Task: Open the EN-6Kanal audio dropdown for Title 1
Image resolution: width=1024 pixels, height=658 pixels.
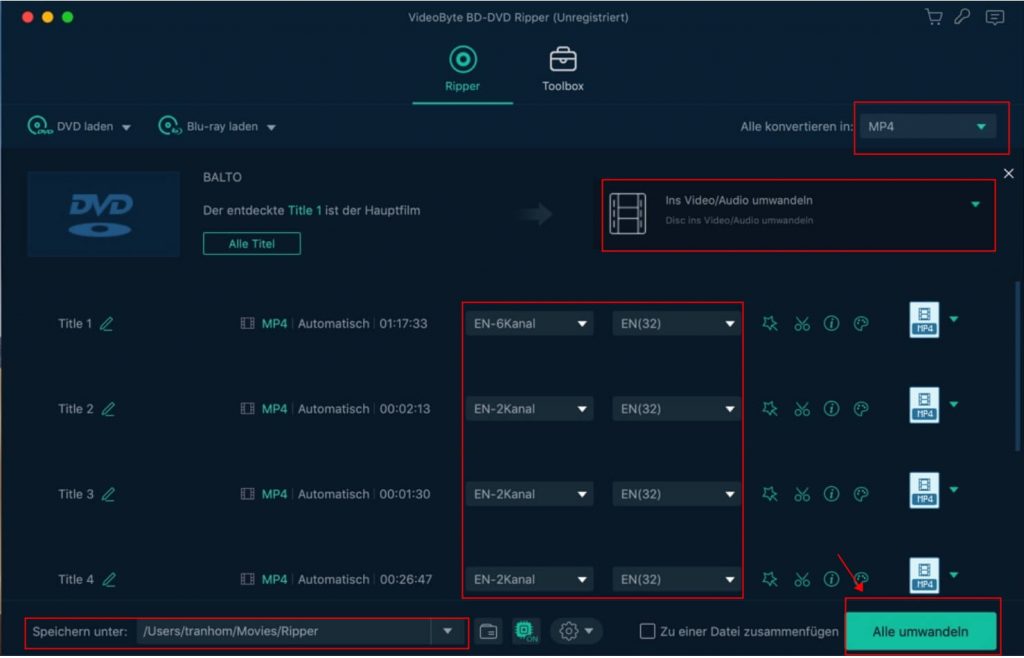Action: point(529,322)
